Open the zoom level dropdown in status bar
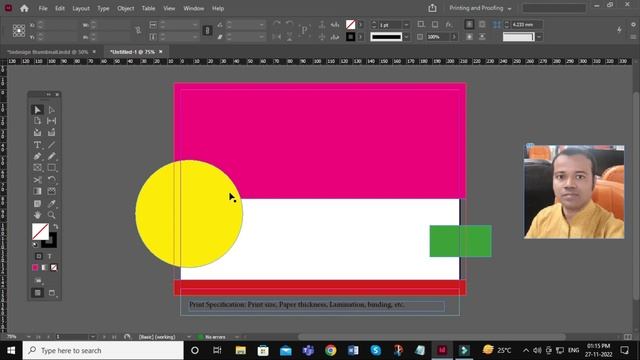Viewport: 640px width, 360px height. (x=28, y=337)
